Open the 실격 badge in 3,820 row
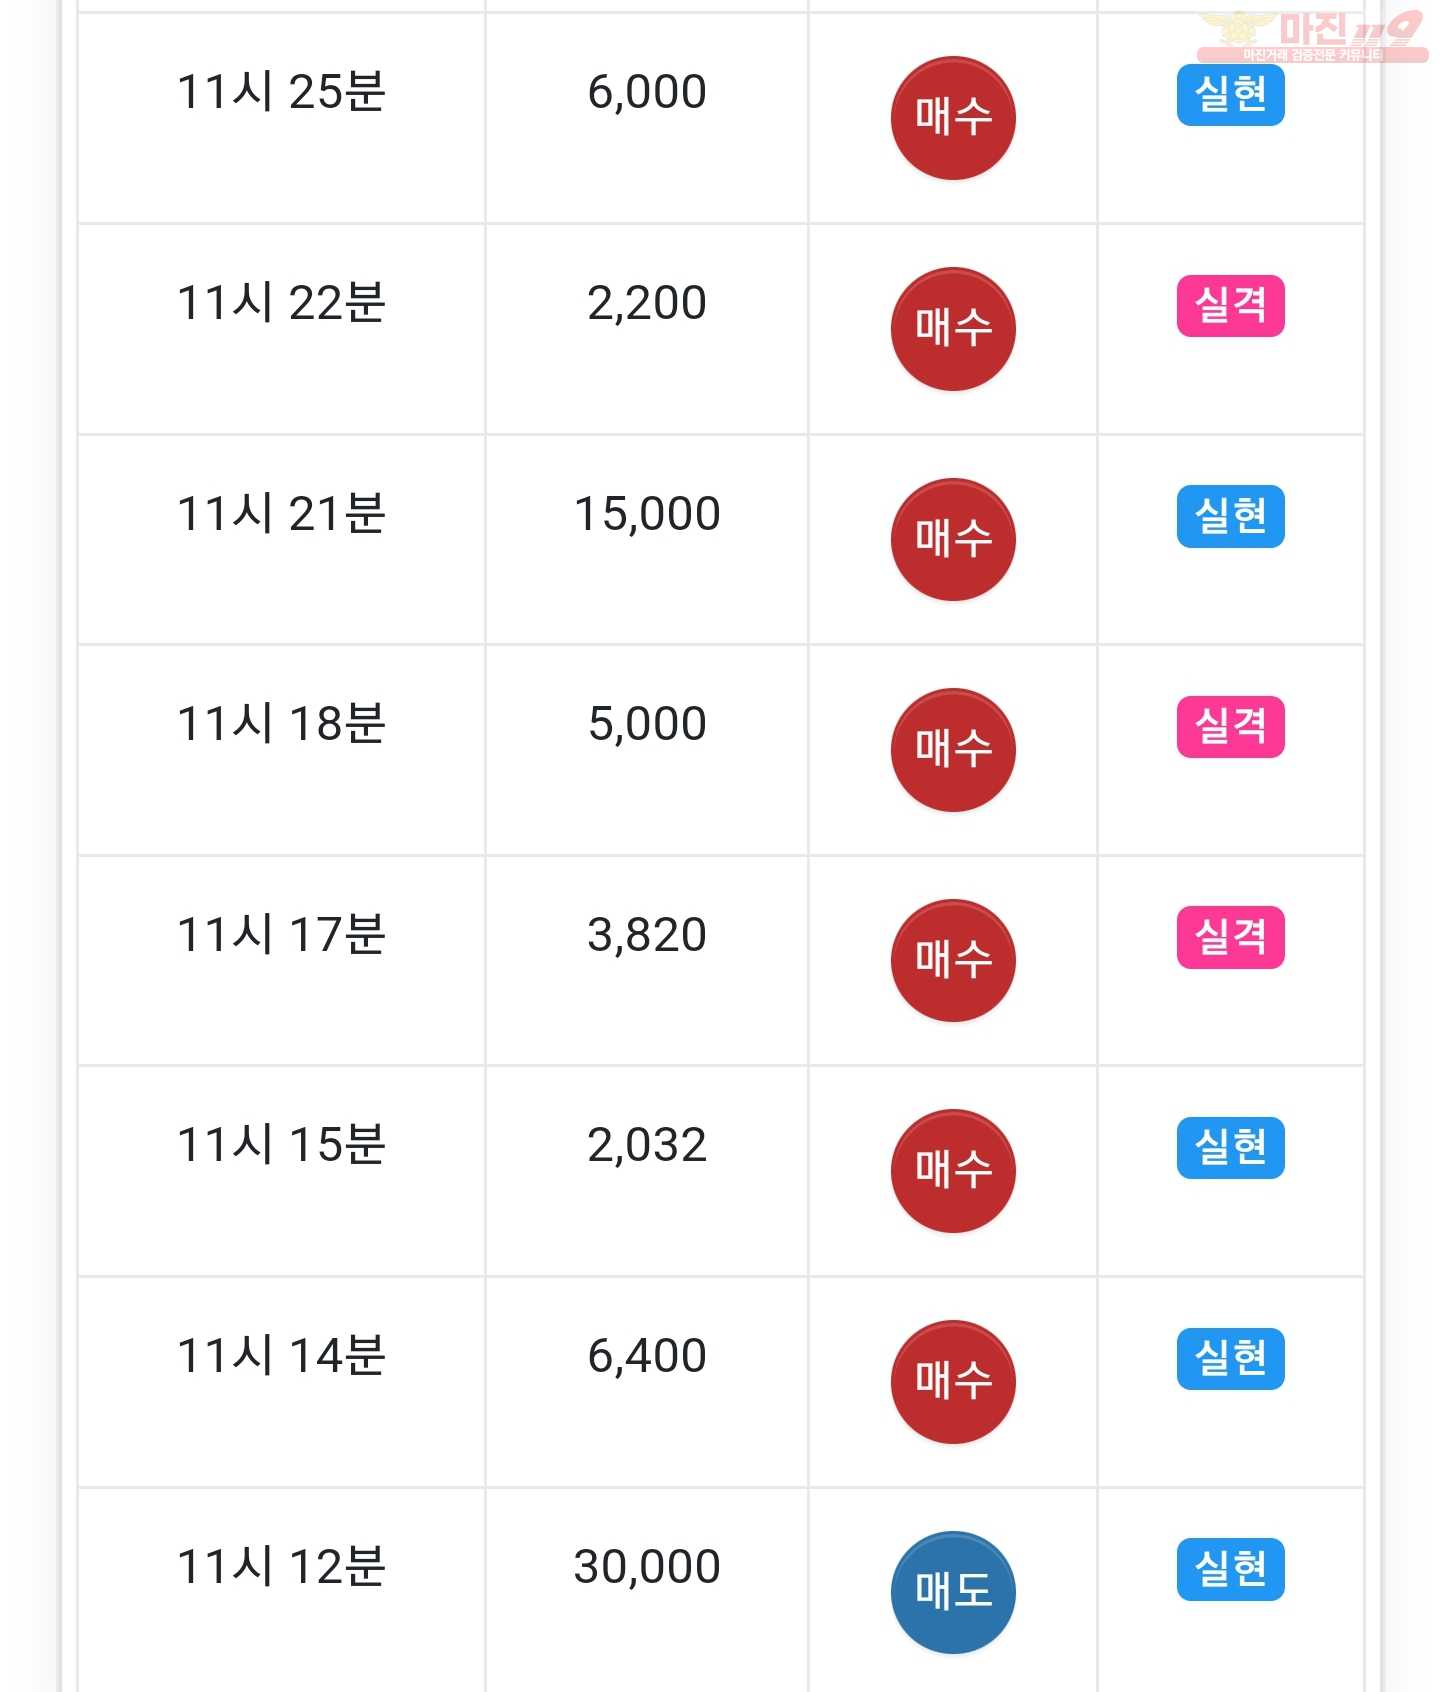The width and height of the screenshot is (1440, 1692). coord(1230,938)
